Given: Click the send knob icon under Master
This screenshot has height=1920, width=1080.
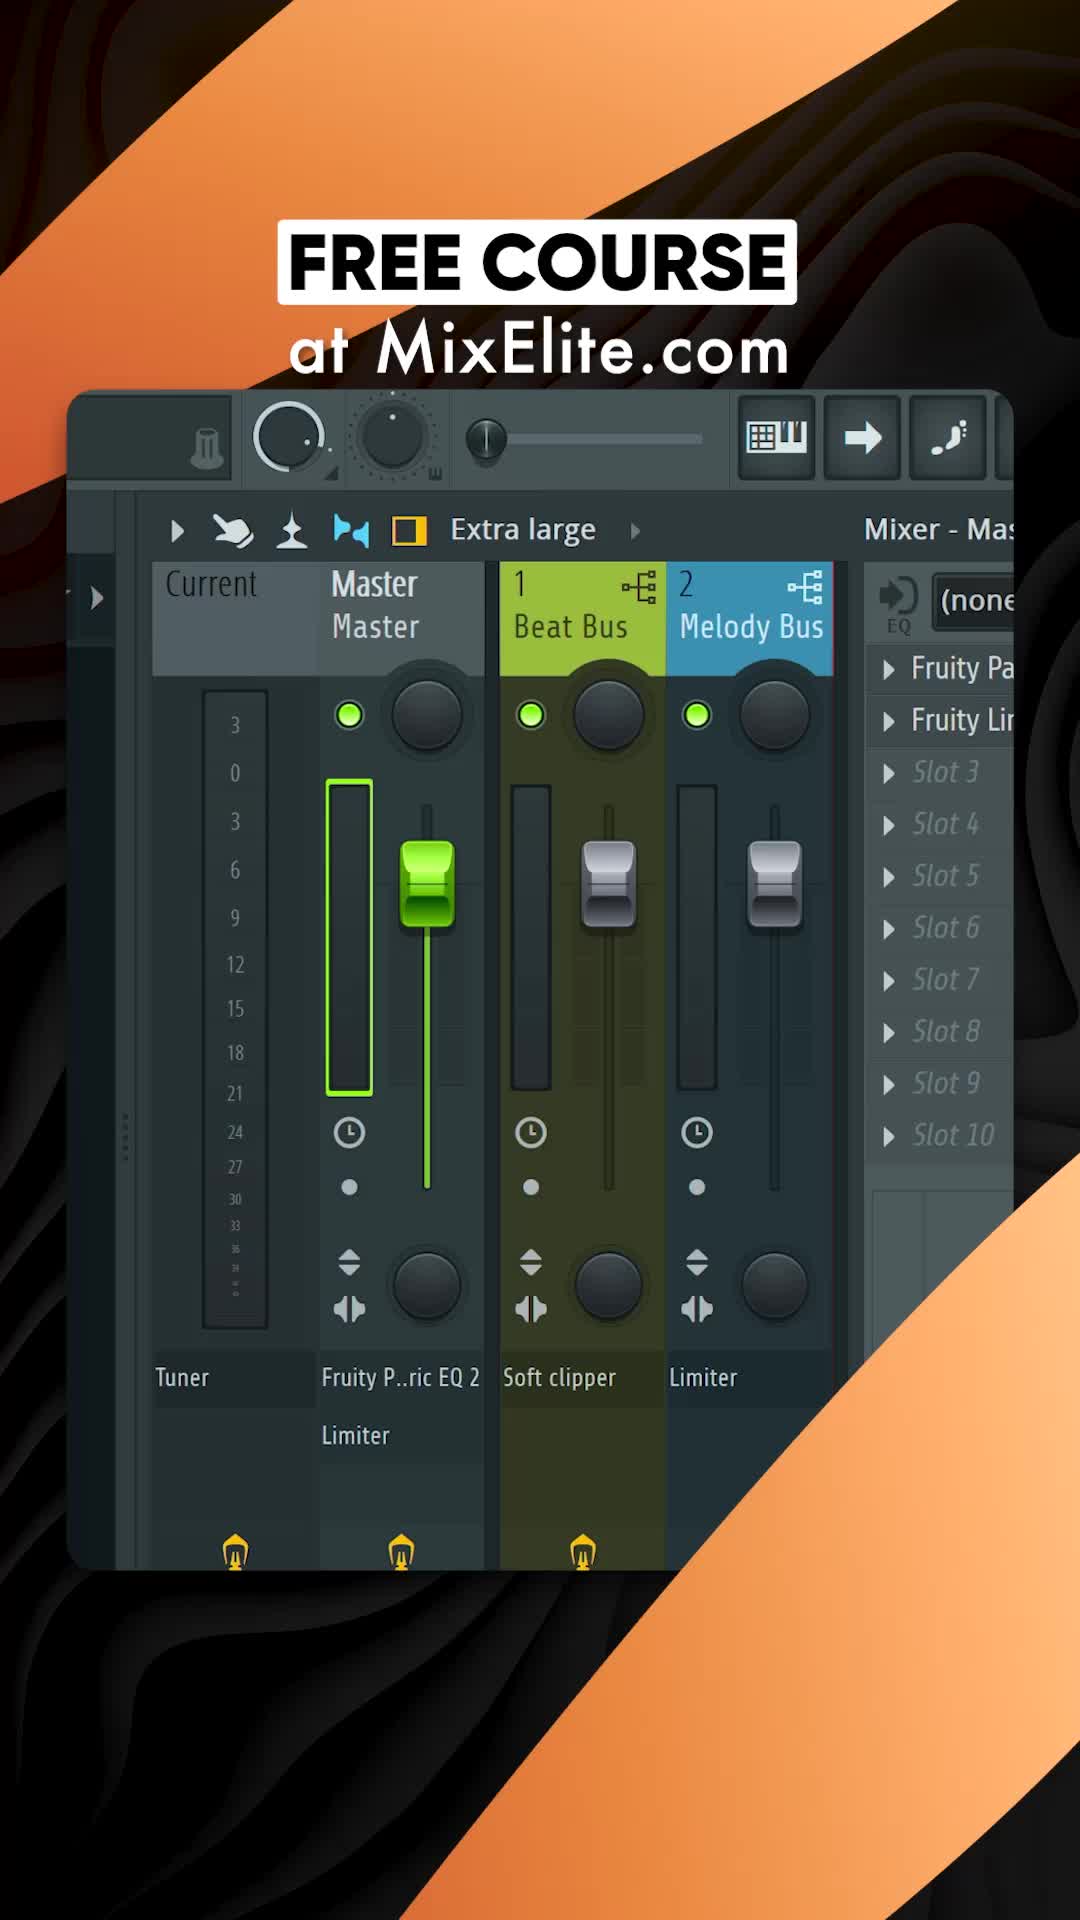Looking at the screenshot, I should point(401,1551).
